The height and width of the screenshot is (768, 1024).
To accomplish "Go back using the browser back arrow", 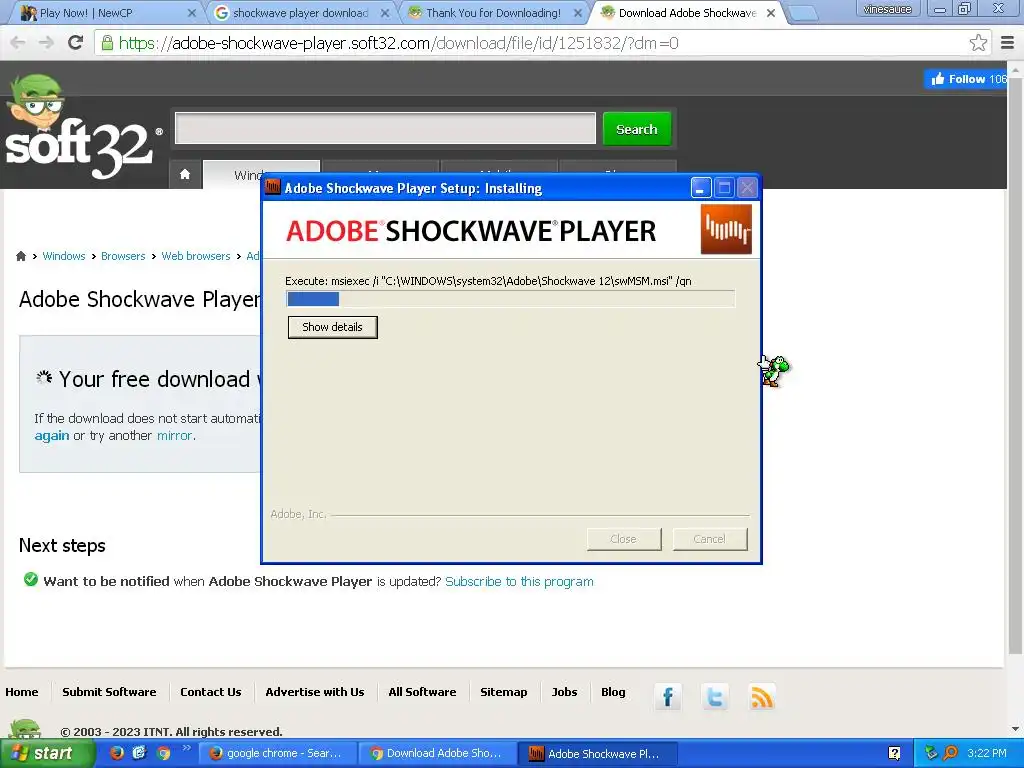I will (18, 43).
